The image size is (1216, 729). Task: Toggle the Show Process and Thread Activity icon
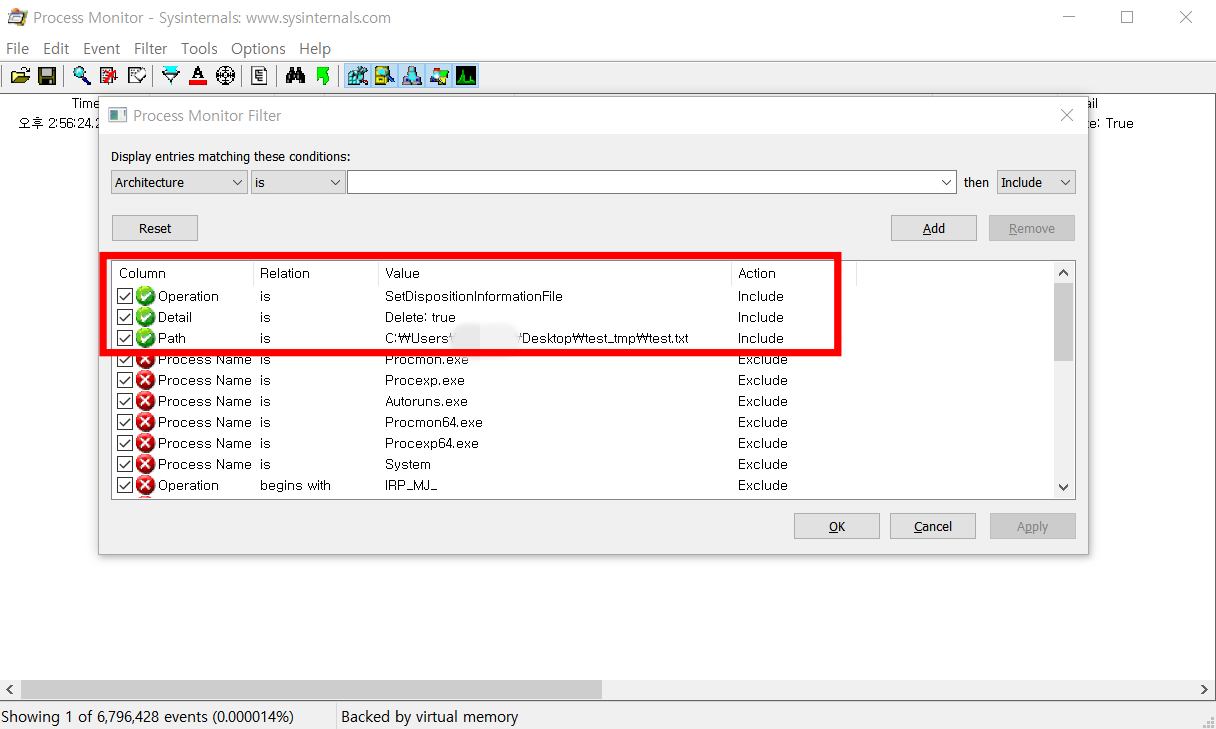(x=439, y=75)
